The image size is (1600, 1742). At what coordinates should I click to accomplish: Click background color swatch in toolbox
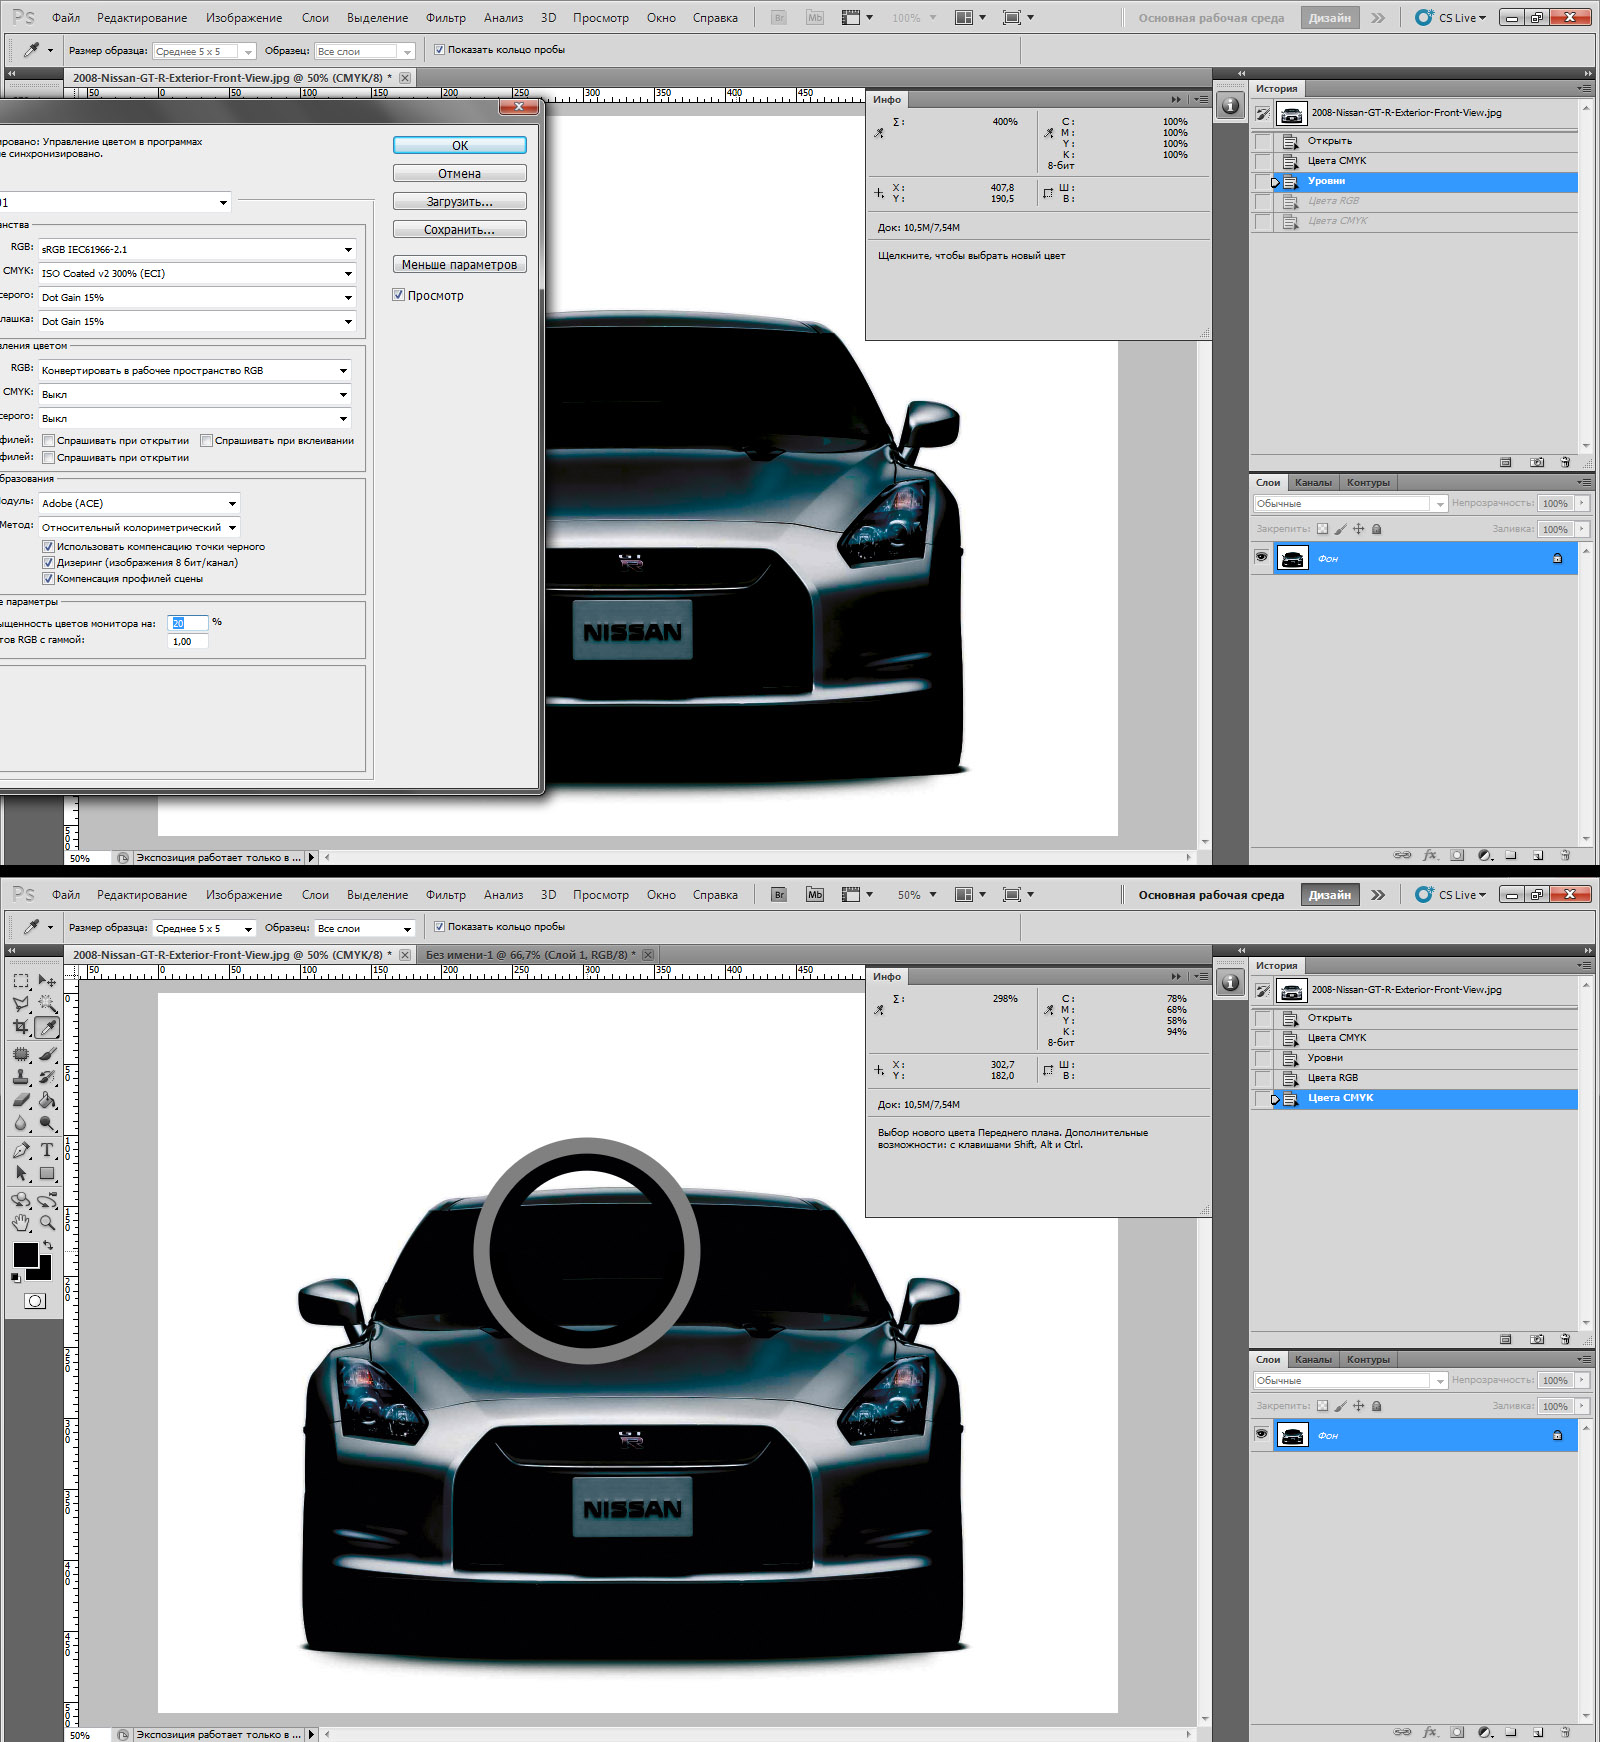43,1272
